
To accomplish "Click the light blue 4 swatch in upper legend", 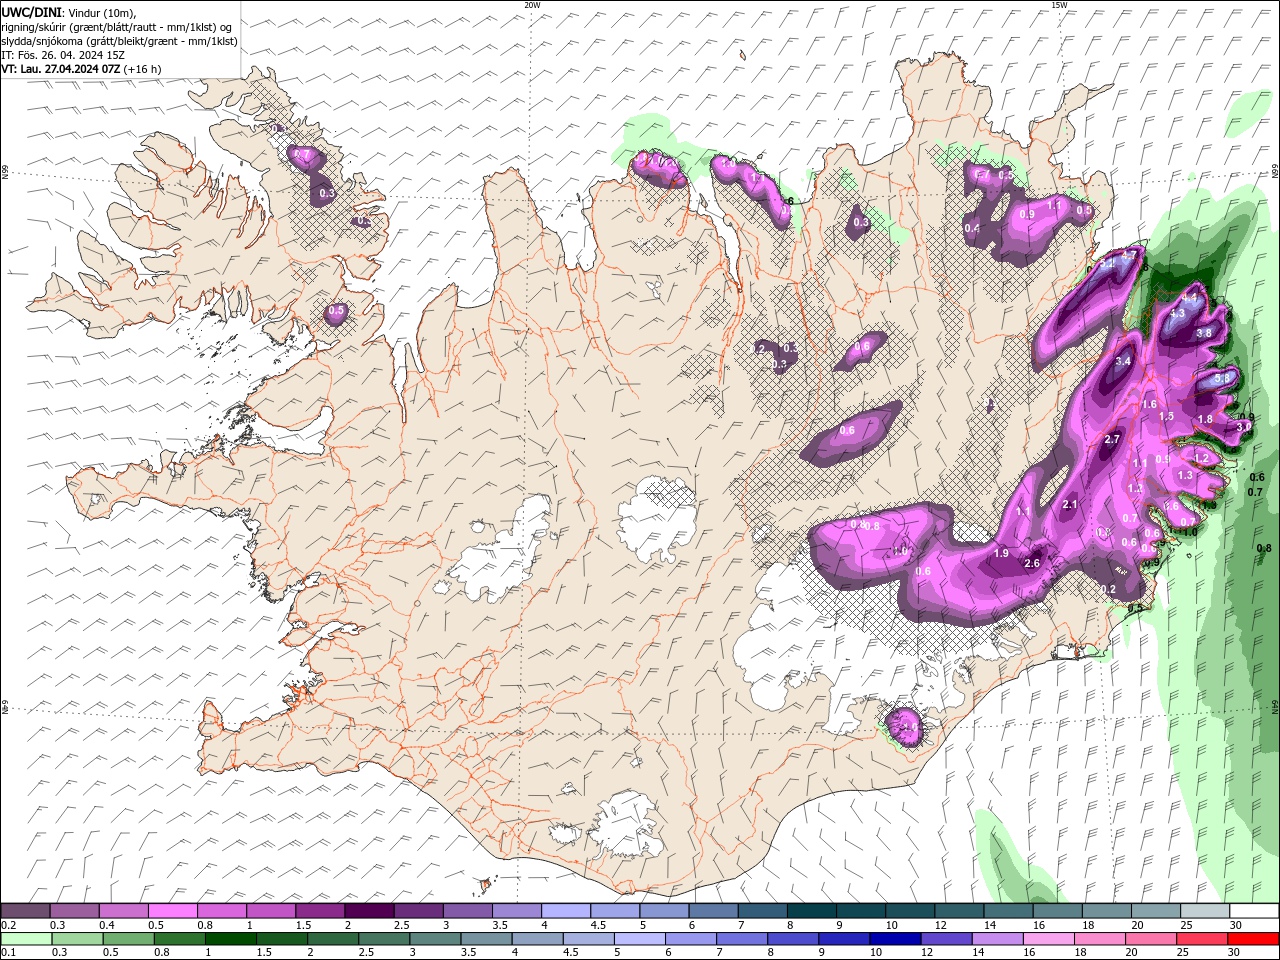I will click(x=565, y=911).
